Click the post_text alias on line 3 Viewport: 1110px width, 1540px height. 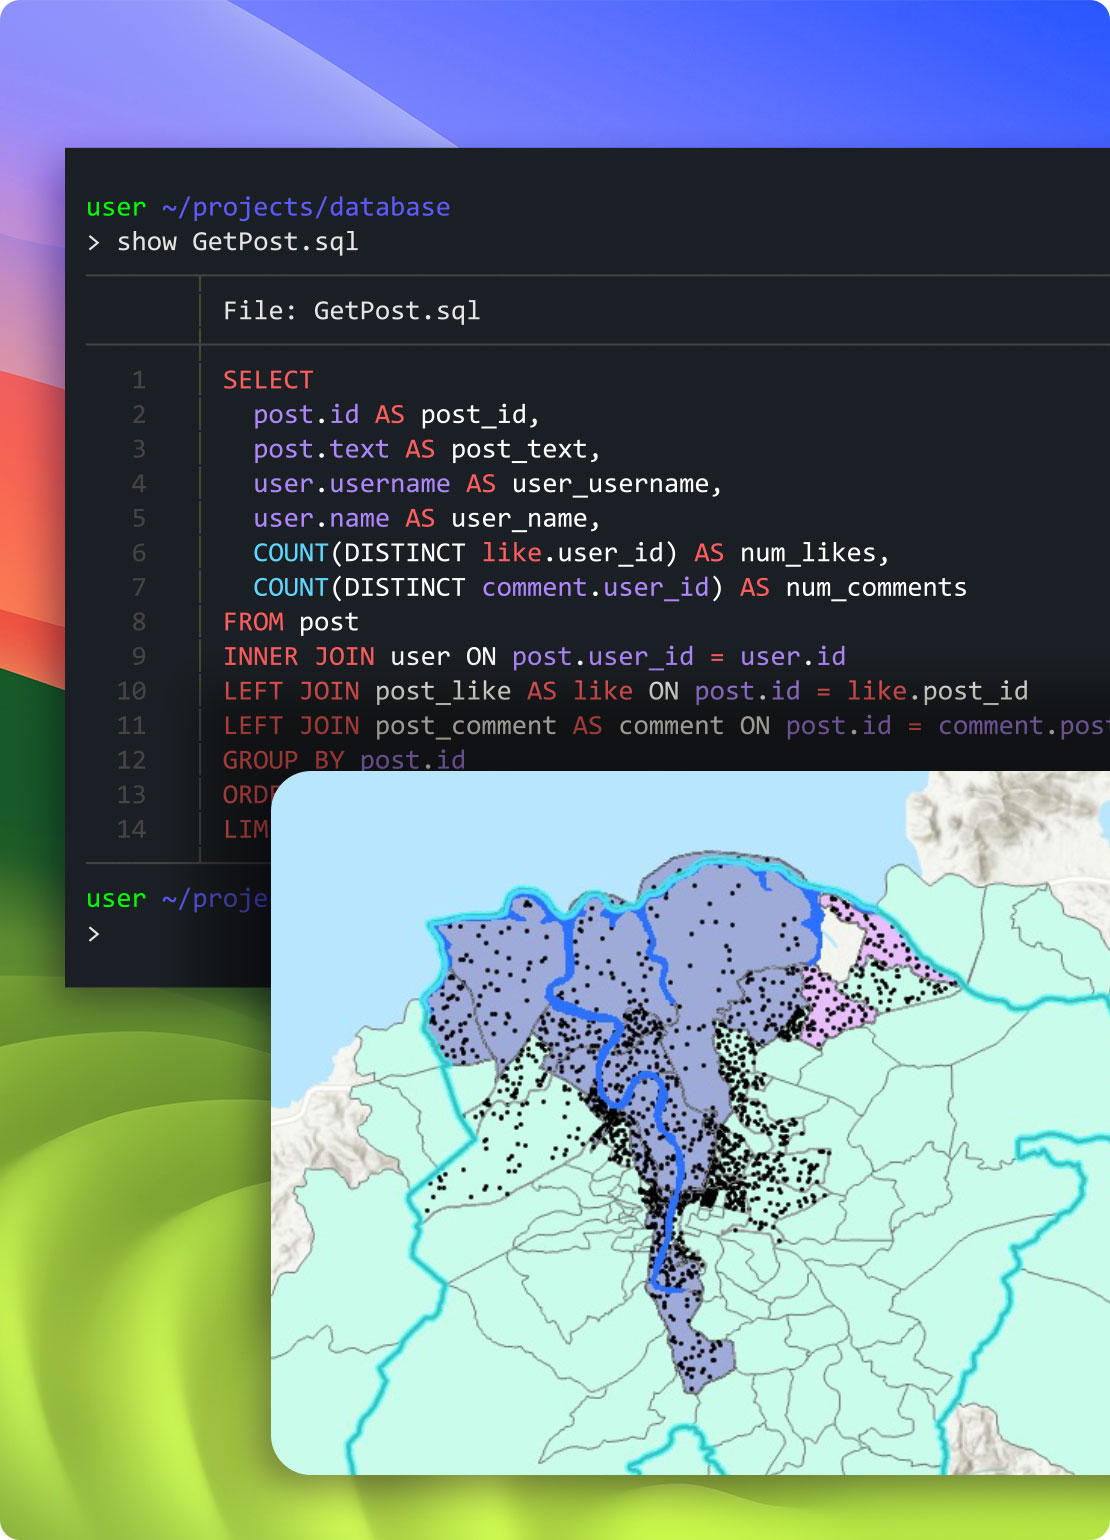coord(523,449)
